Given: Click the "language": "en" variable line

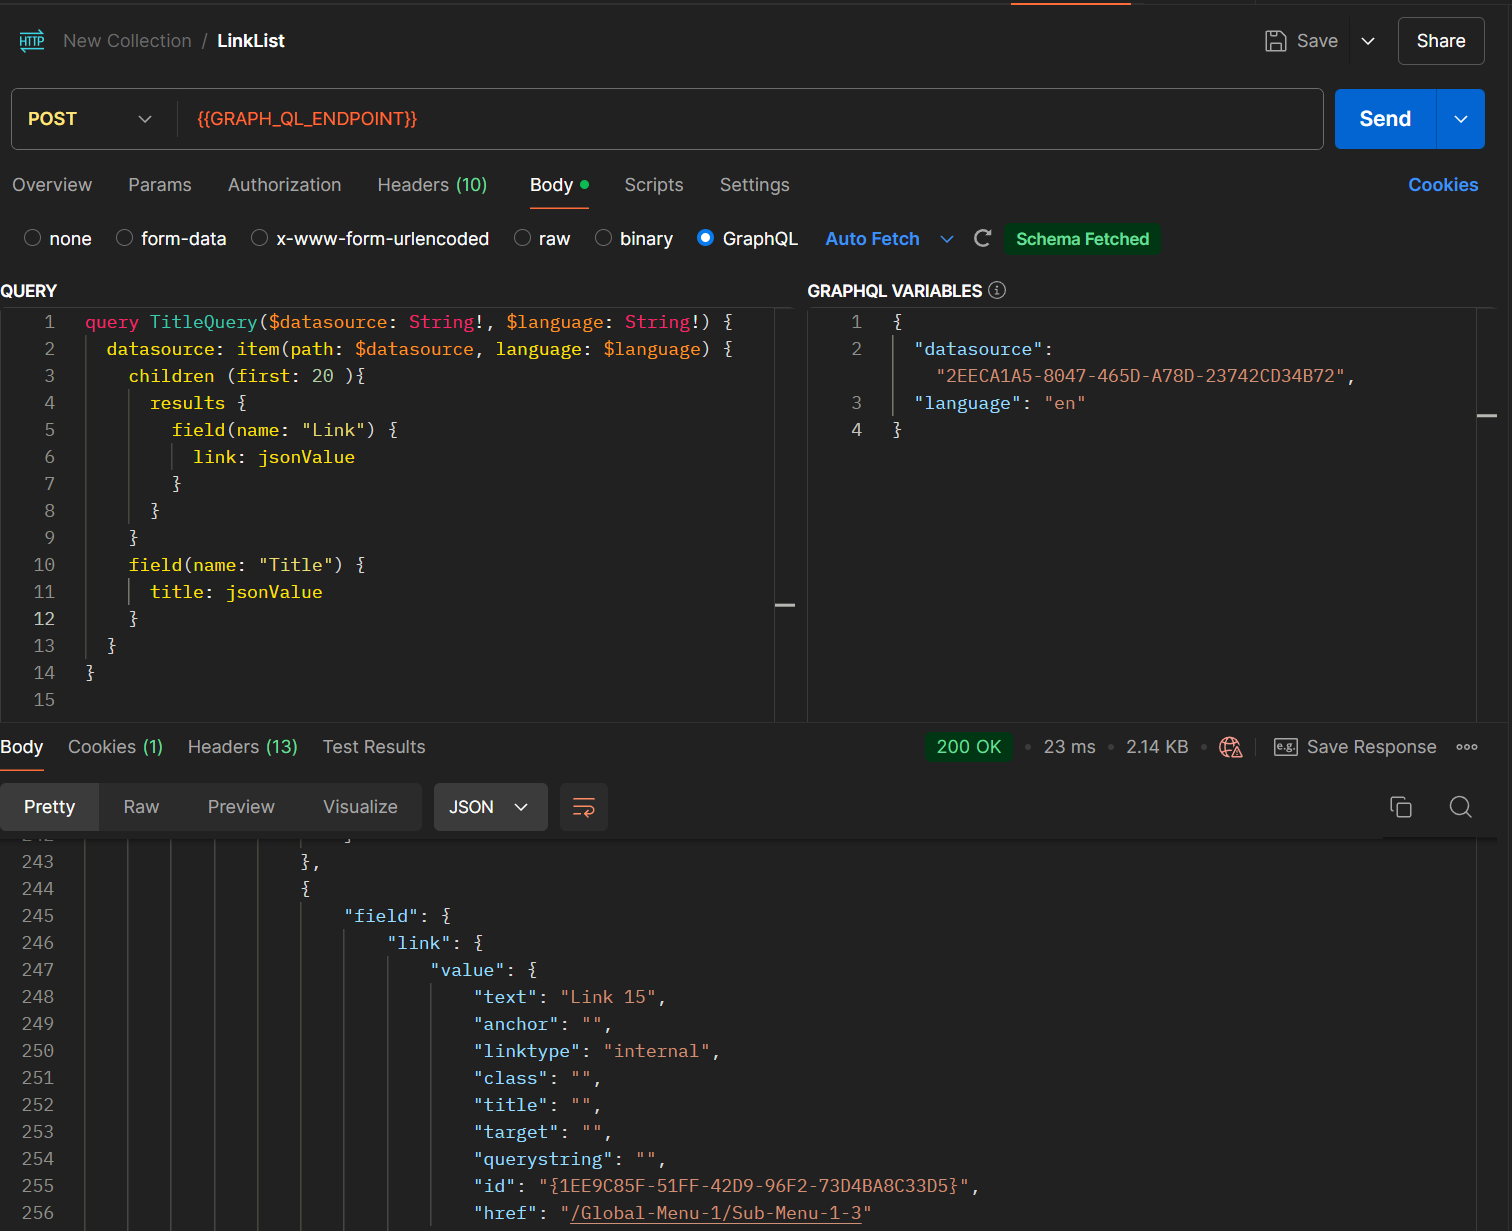Looking at the screenshot, I should pyautogui.click(x=1000, y=403).
